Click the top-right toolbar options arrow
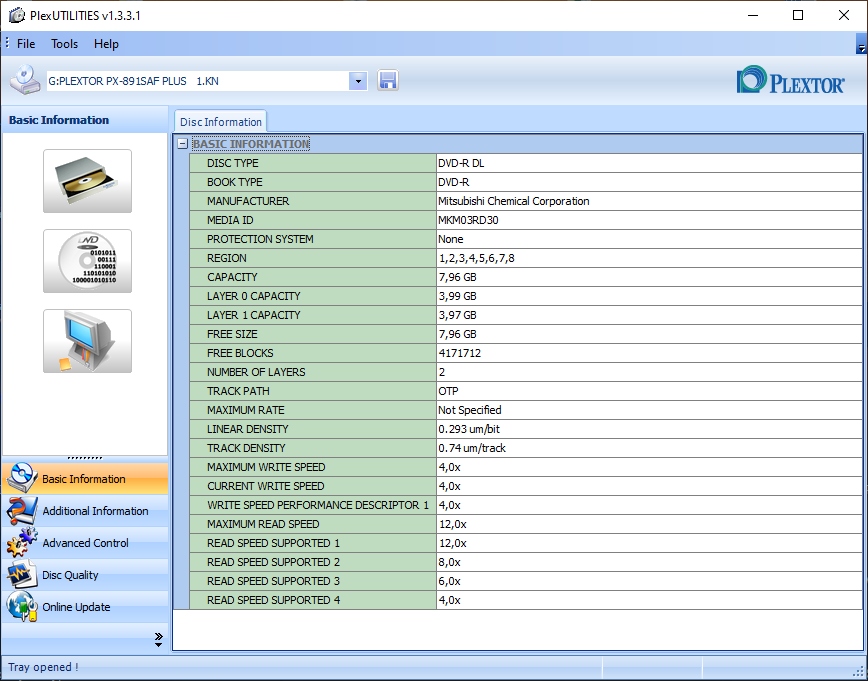Image resolution: width=868 pixels, height=681 pixels. (861, 45)
